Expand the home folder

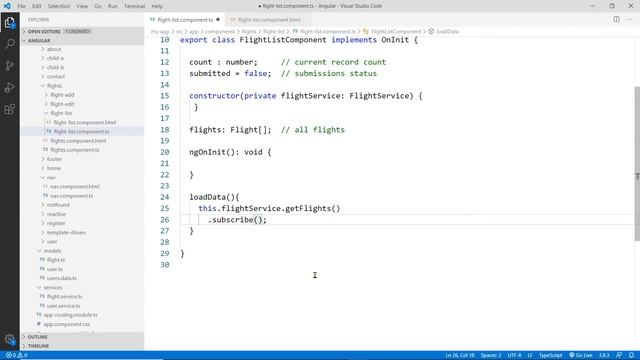(53, 168)
